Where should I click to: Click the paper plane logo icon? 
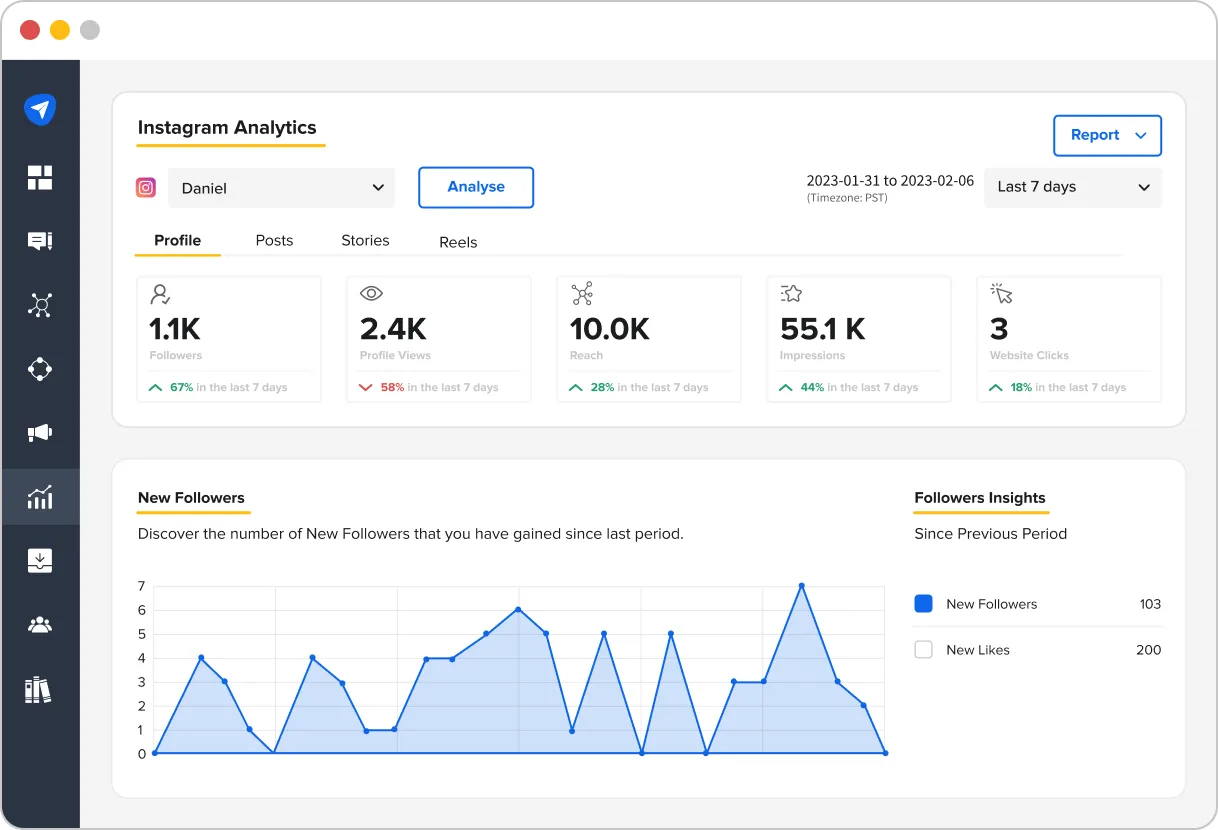pyautogui.click(x=40, y=109)
